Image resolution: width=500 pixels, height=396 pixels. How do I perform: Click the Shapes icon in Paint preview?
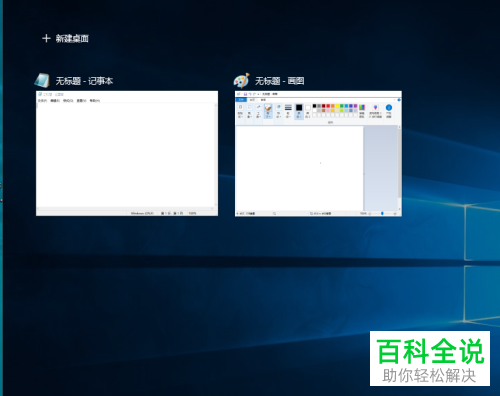click(278, 107)
